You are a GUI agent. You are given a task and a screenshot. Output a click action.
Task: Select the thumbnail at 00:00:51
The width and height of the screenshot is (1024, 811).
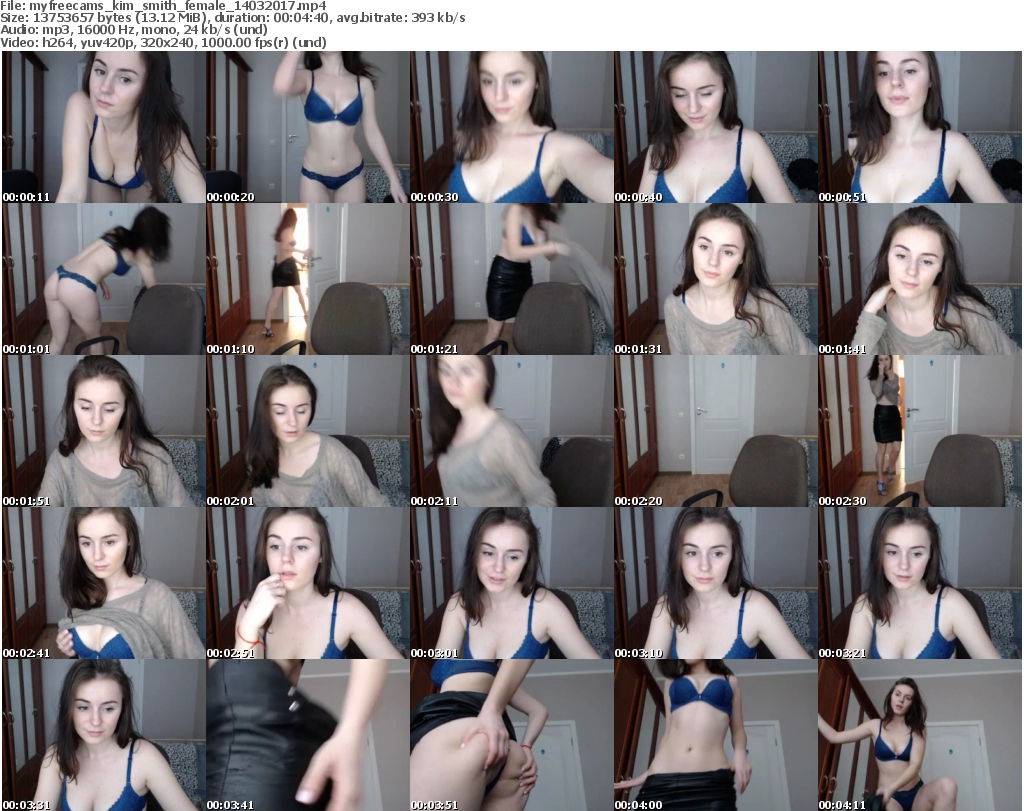pos(920,127)
